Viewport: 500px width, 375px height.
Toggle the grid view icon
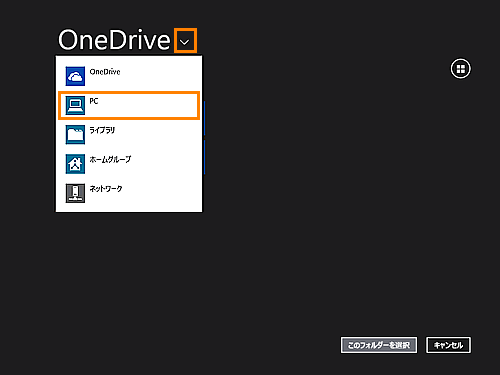pyautogui.click(x=461, y=69)
